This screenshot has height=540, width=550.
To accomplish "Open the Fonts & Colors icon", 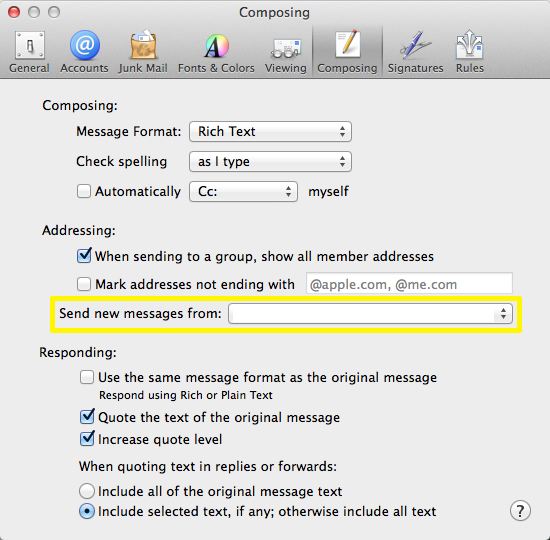I will point(216,46).
